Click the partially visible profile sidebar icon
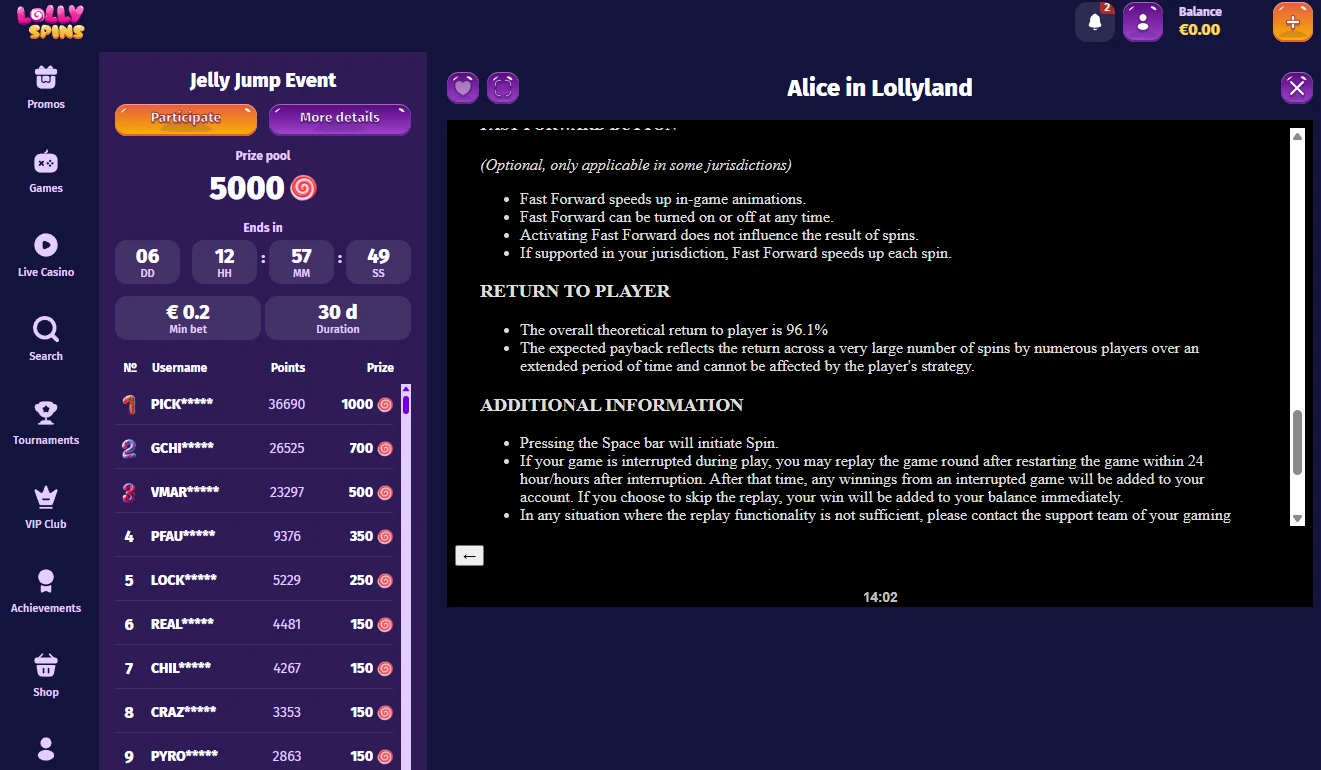This screenshot has width=1321, height=770. tap(46, 749)
